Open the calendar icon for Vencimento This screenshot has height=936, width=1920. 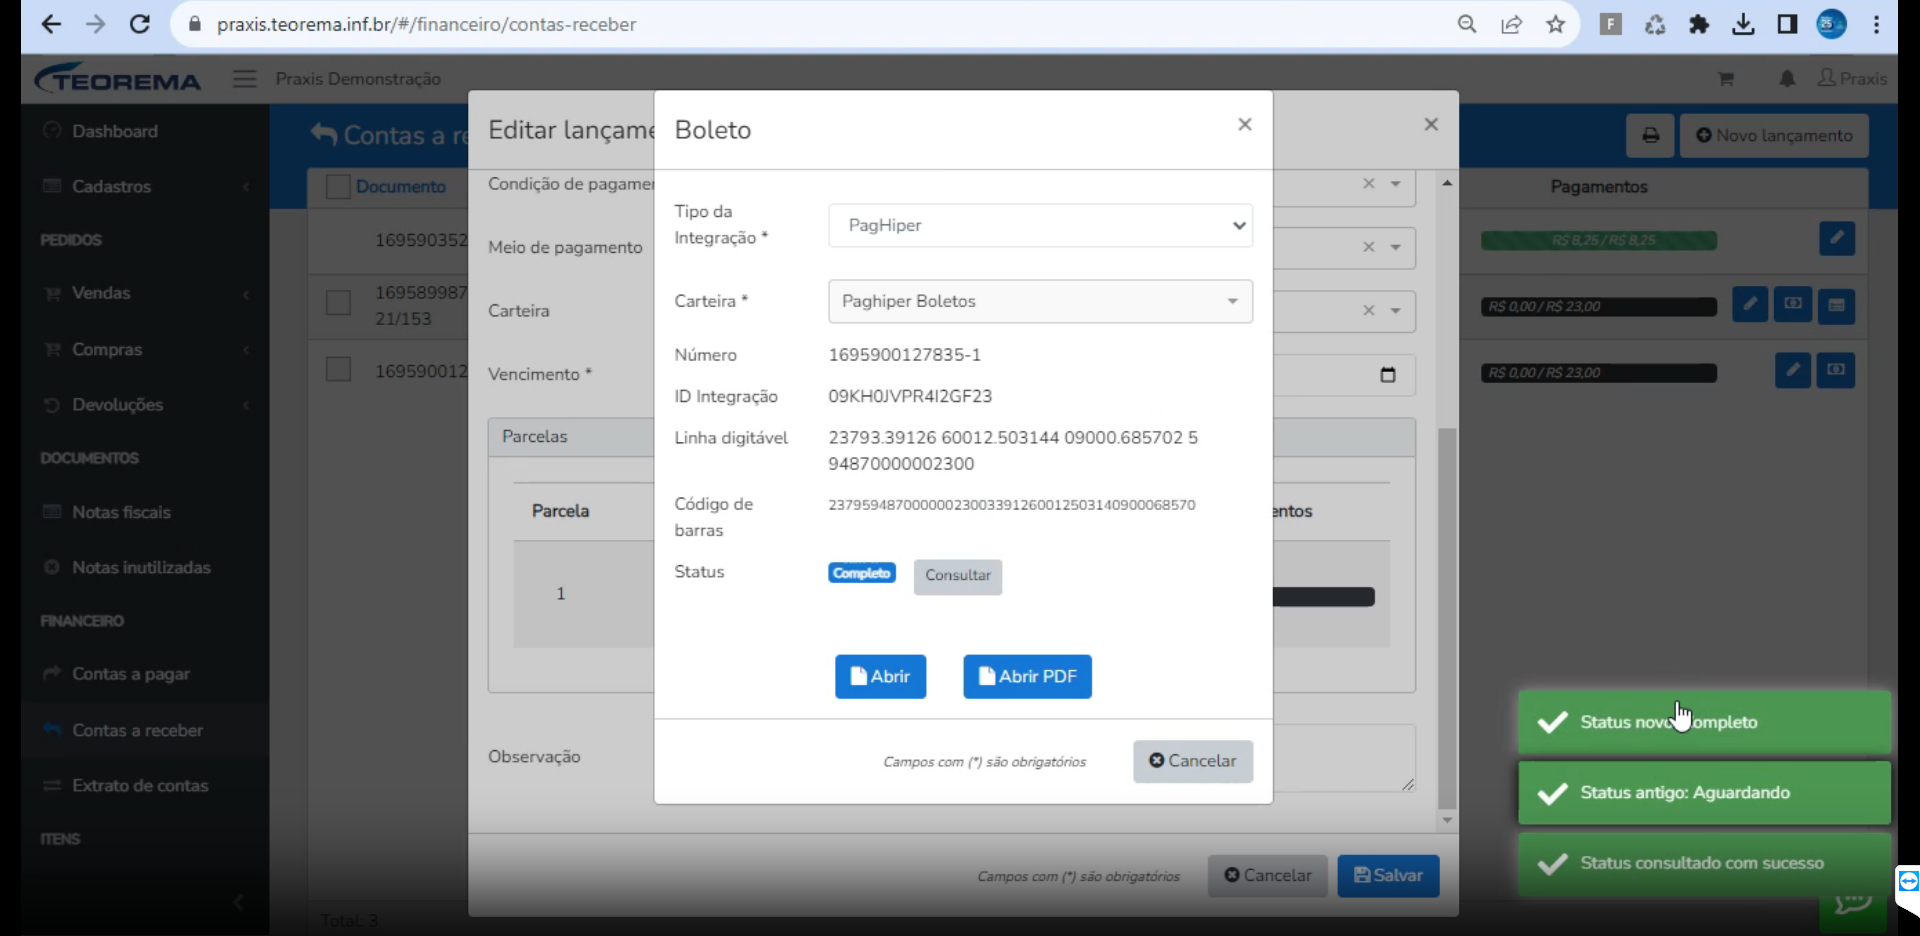1388,375
